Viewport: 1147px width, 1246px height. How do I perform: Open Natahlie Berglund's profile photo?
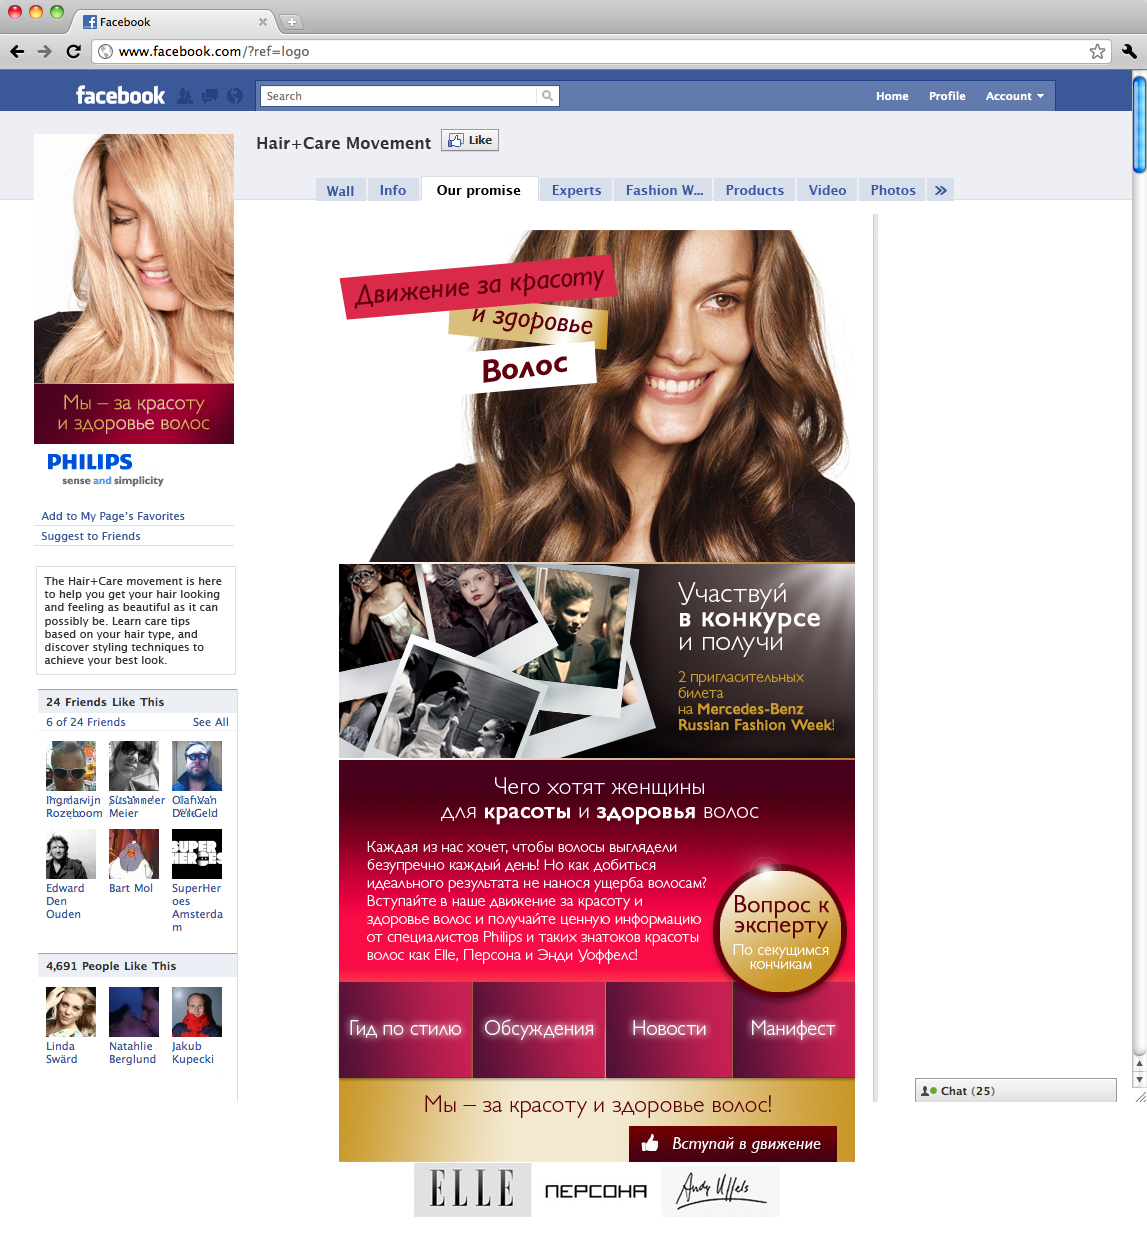[x=134, y=1012]
